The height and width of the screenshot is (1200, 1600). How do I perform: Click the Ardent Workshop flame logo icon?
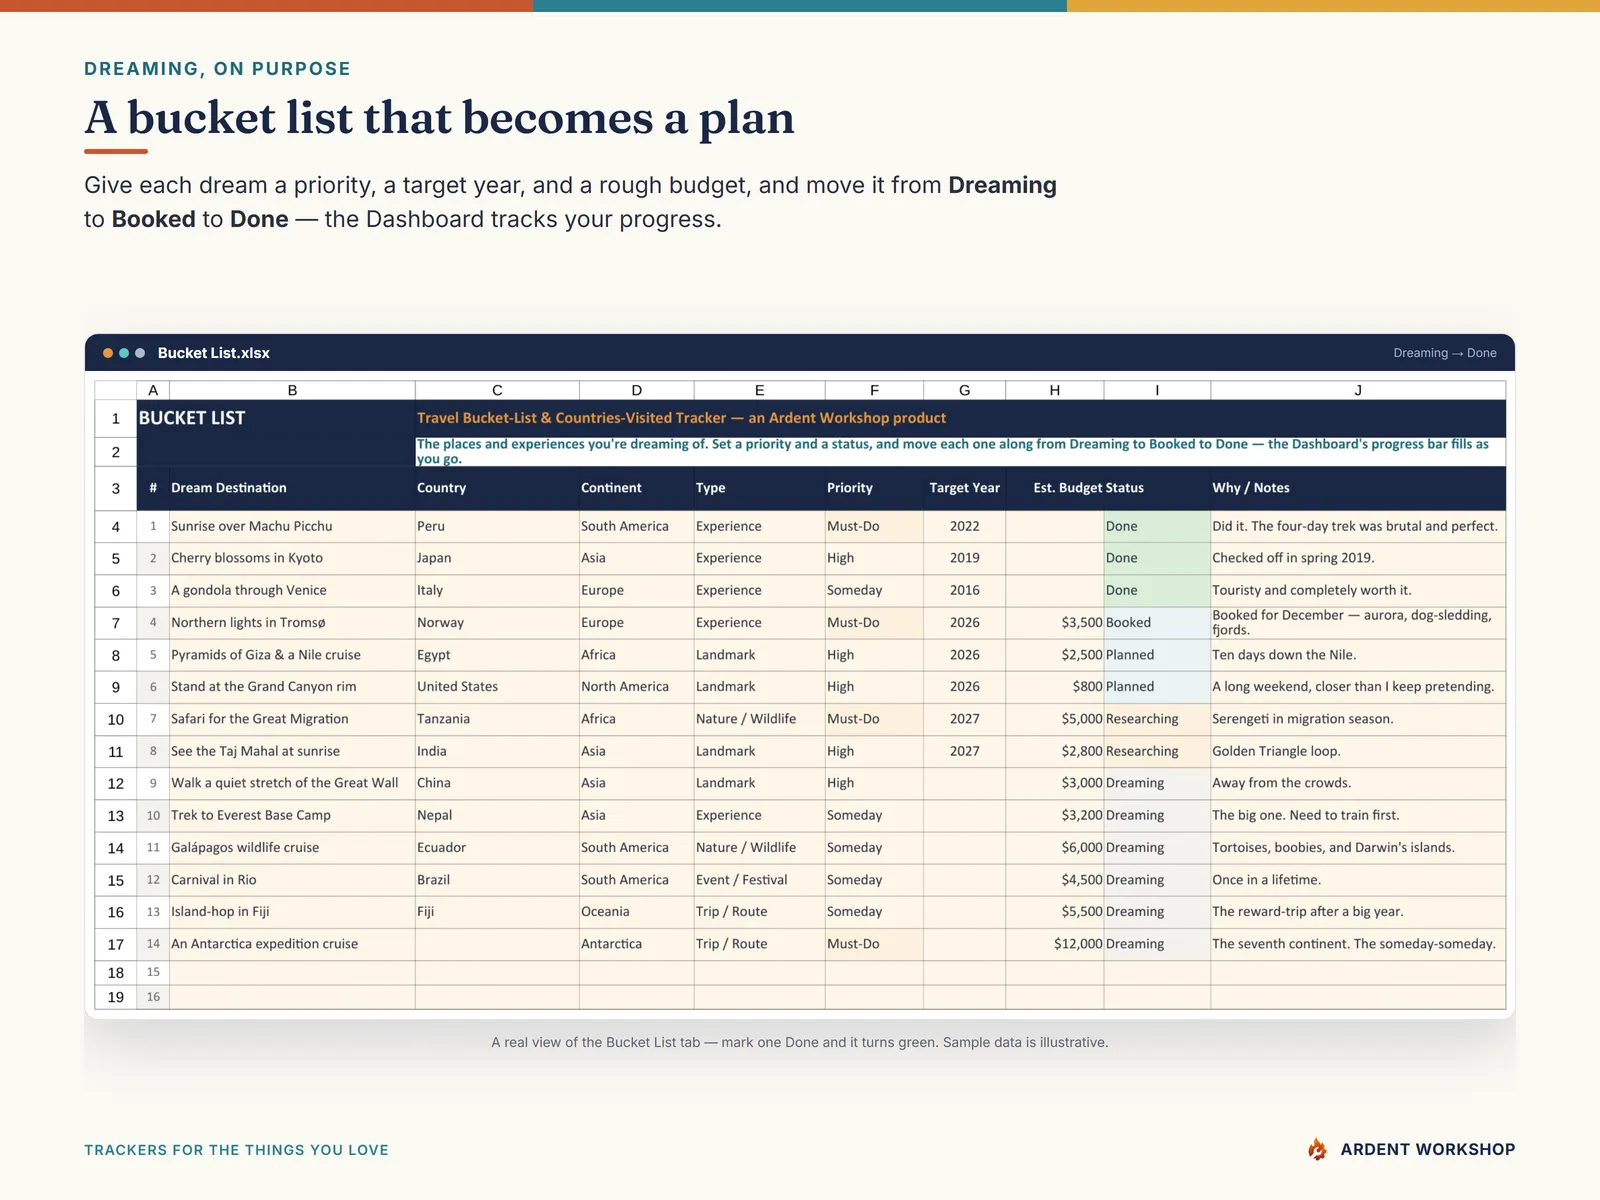coord(1318,1149)
